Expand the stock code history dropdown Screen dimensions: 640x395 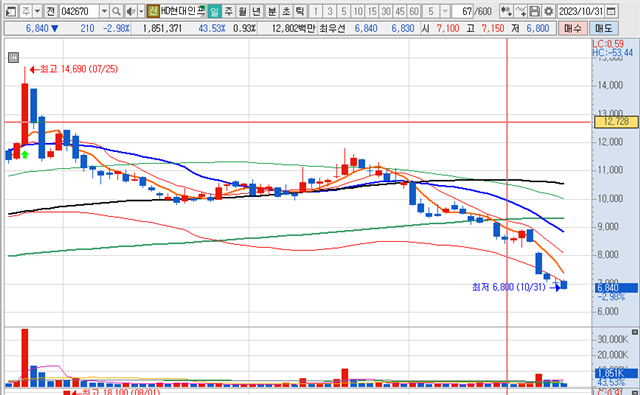coord(104,11)
